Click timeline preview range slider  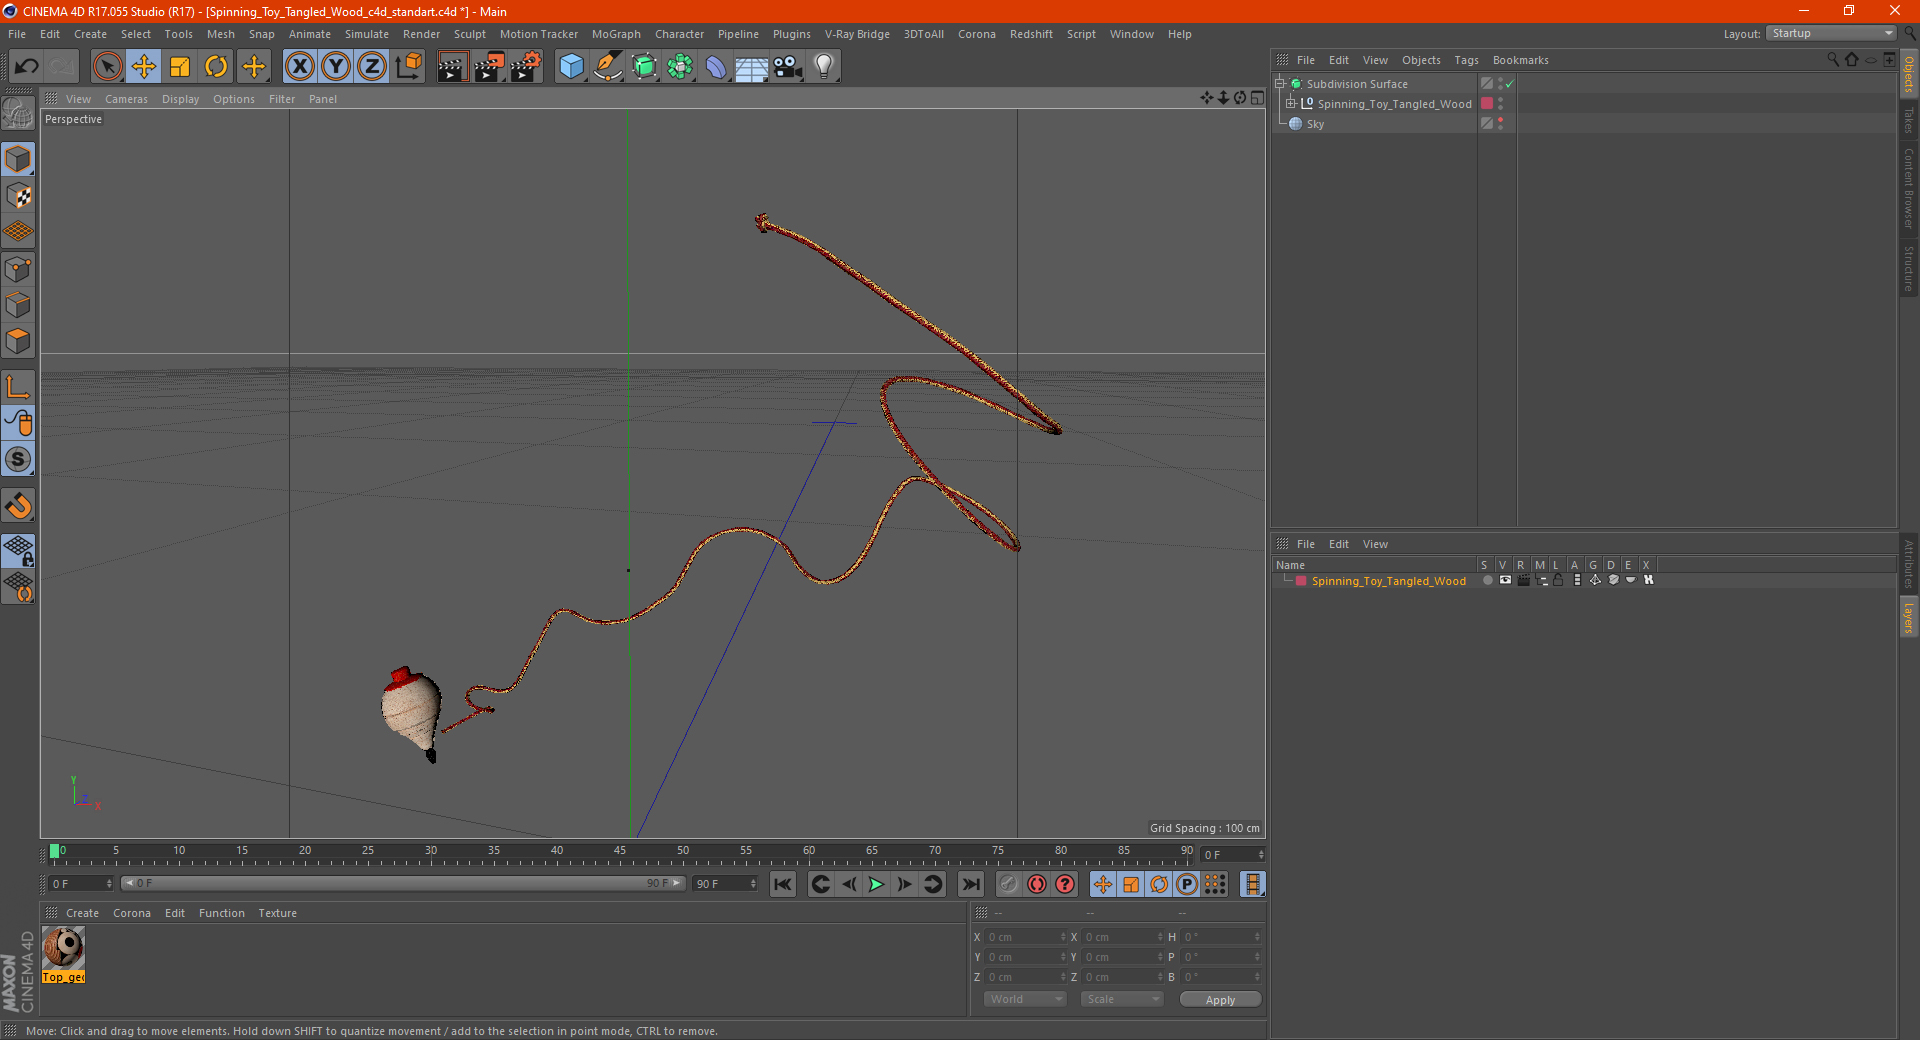(403, 883)
